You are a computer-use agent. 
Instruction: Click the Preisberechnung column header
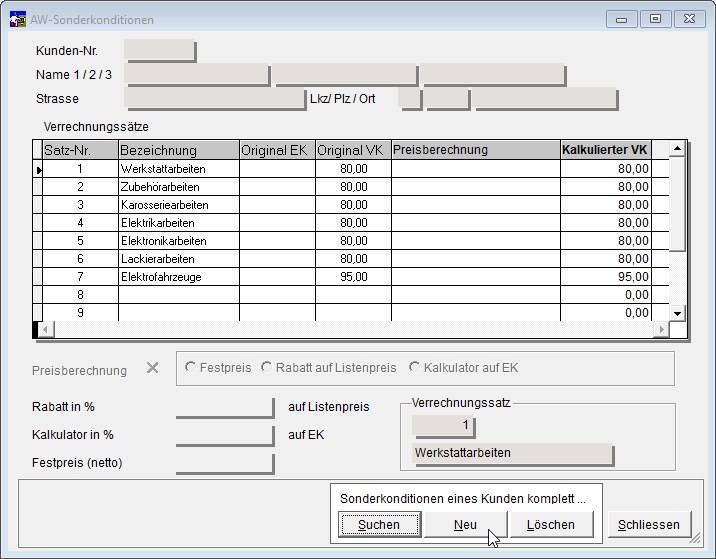476,150
